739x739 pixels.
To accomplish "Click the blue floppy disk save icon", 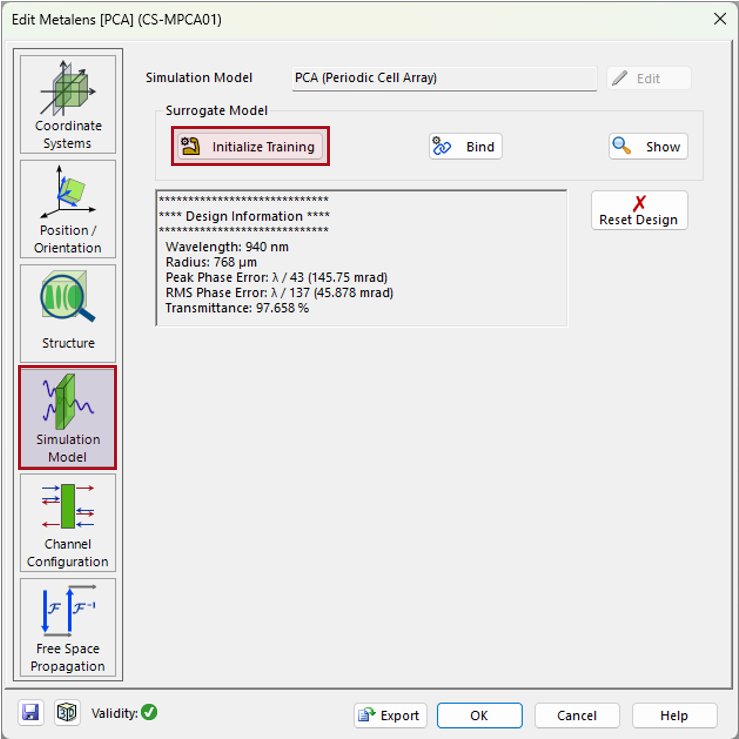I will [x=31, y=713].
